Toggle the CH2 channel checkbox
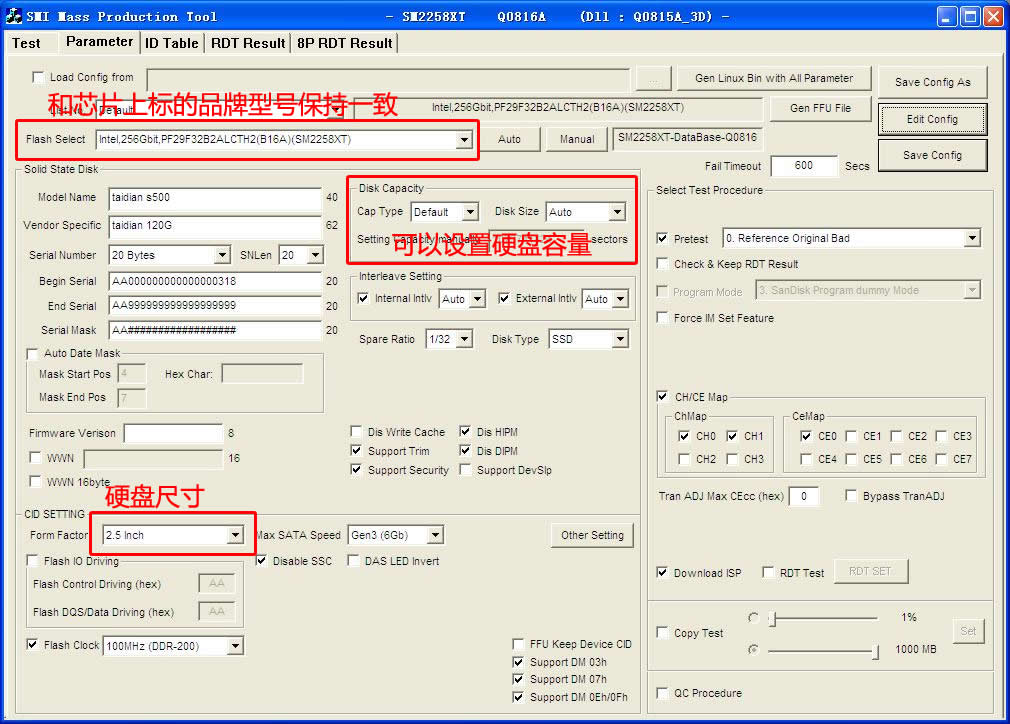Viewport: 1010px width, 724px height. pos(684,459)
